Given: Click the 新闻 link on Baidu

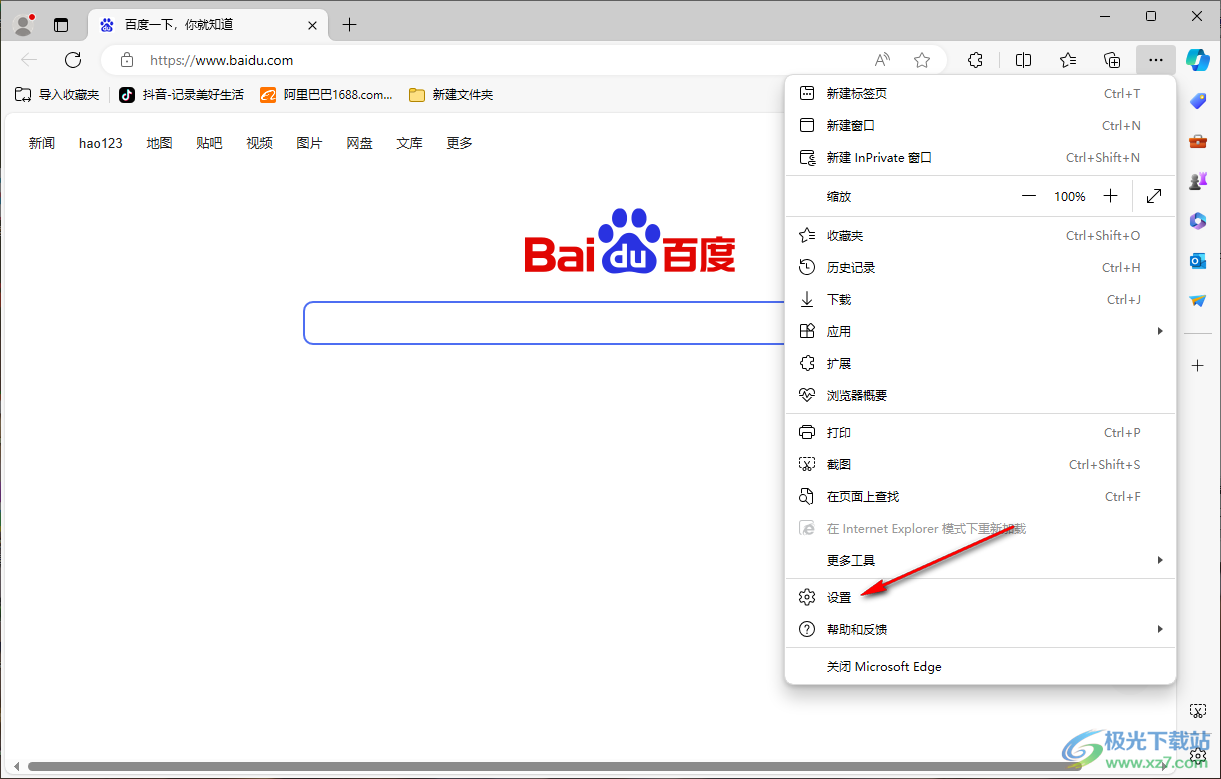Looking at the screenshot, I should (x=42, y=143).
